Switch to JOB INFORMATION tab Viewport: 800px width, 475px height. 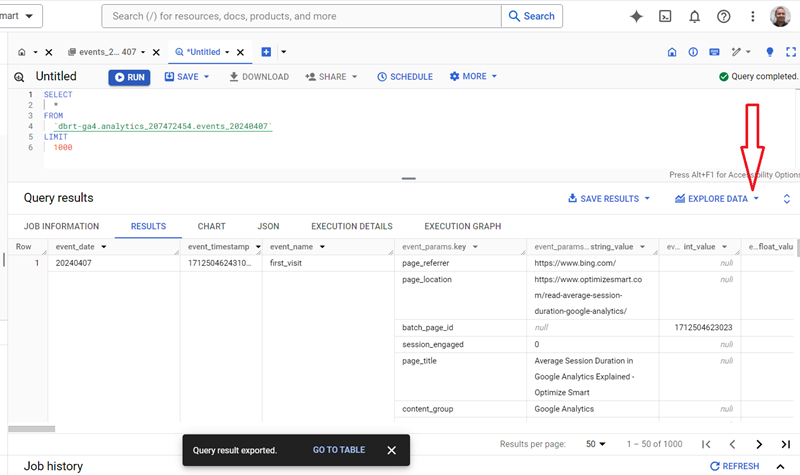point(61,226)
